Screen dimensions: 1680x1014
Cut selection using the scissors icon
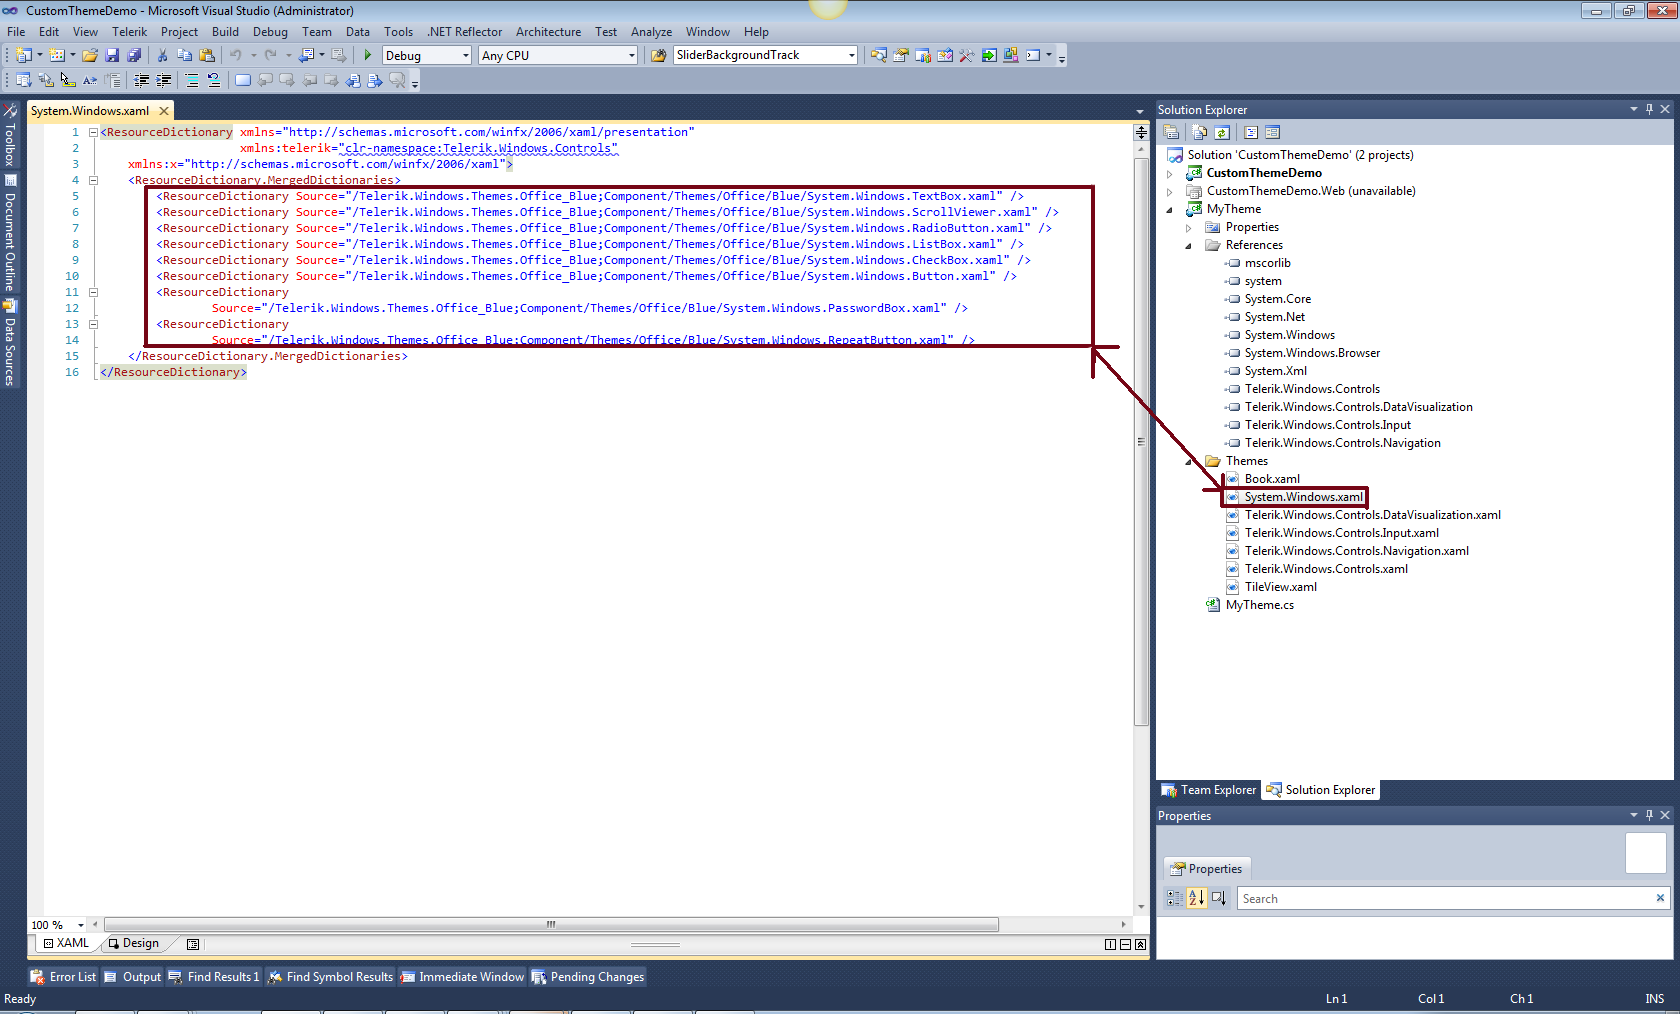pos(162,56)
